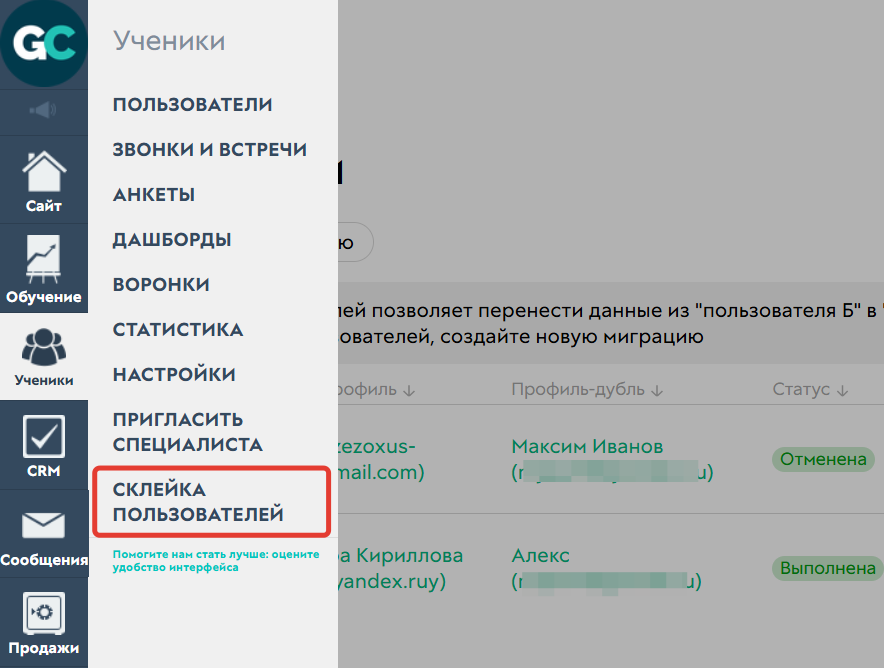Screen dimensions: 884x668
Task: Click the Отменена status badge
Action: coord(823,459)
